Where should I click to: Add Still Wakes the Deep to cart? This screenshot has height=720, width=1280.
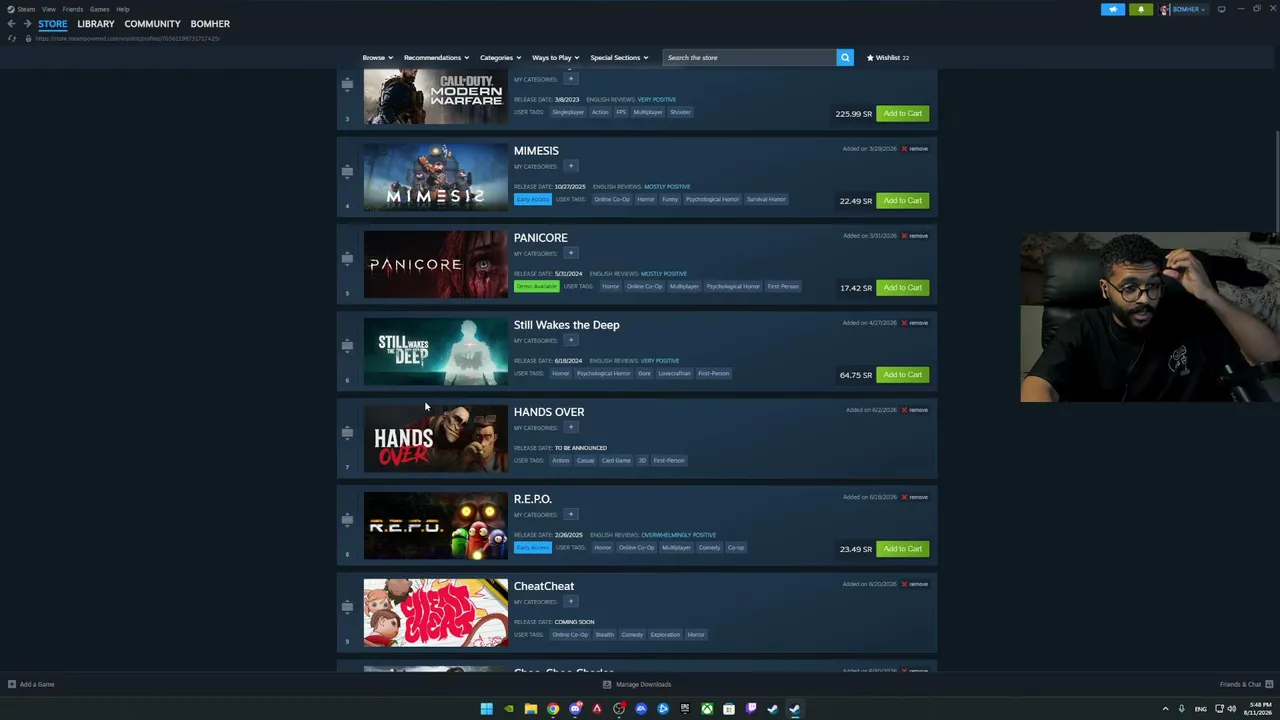coord(902,374)
